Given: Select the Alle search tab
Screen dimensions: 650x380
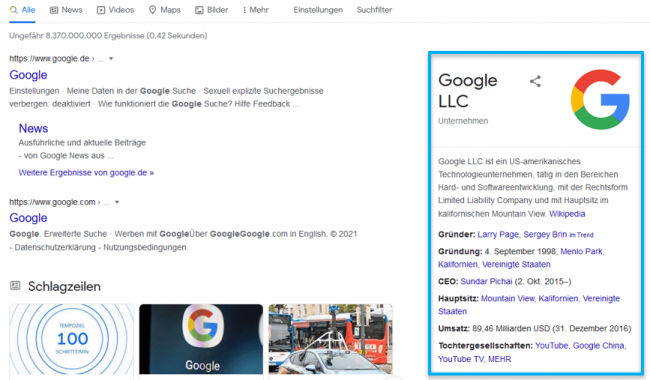Looking at the screenshot, I should pos(22,10).
